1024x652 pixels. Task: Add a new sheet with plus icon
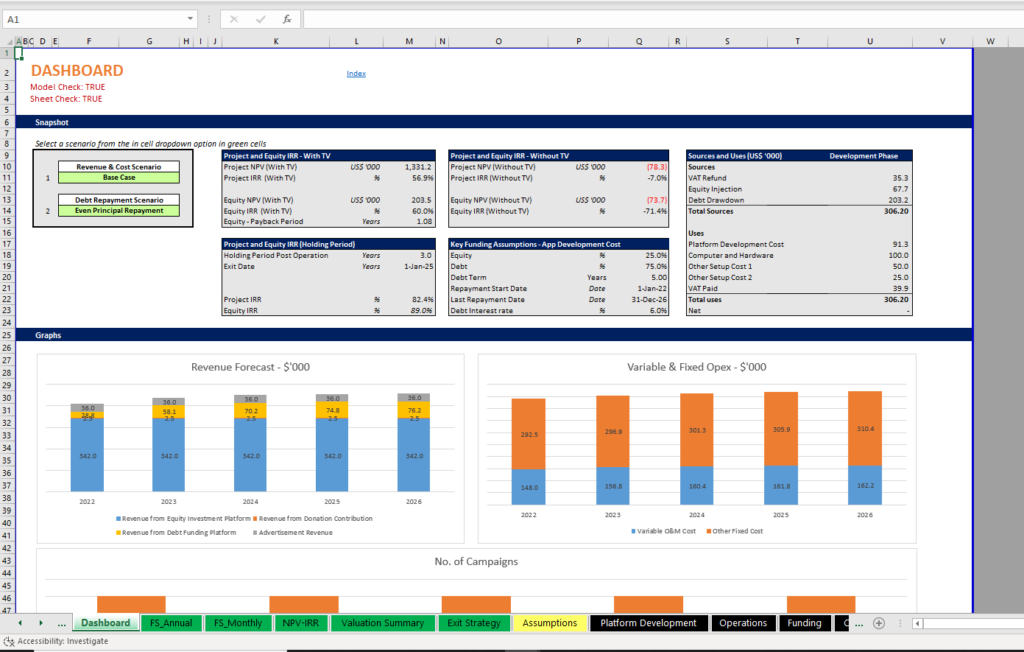879,623
